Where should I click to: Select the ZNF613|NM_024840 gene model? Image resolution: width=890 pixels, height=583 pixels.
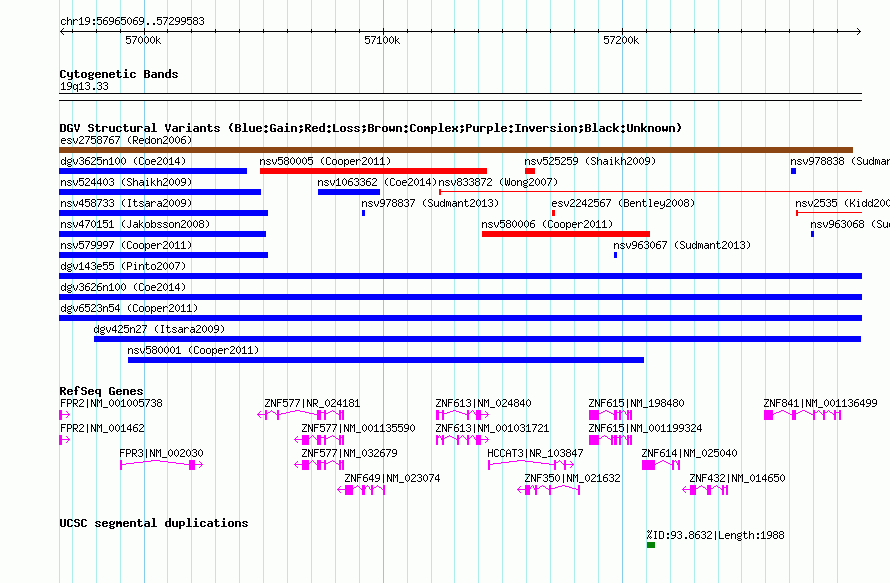click(x=462, y=415)
